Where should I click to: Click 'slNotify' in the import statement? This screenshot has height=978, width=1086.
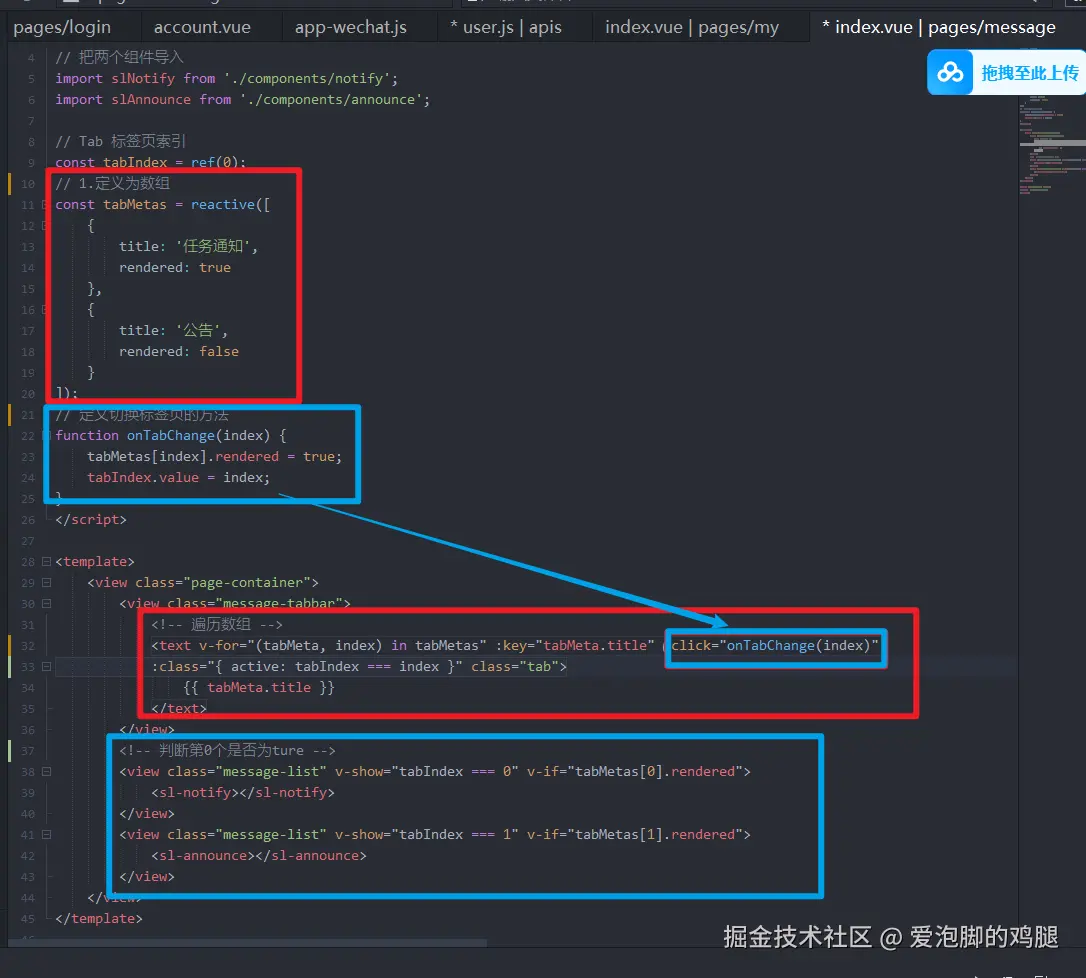coord(143,78)
